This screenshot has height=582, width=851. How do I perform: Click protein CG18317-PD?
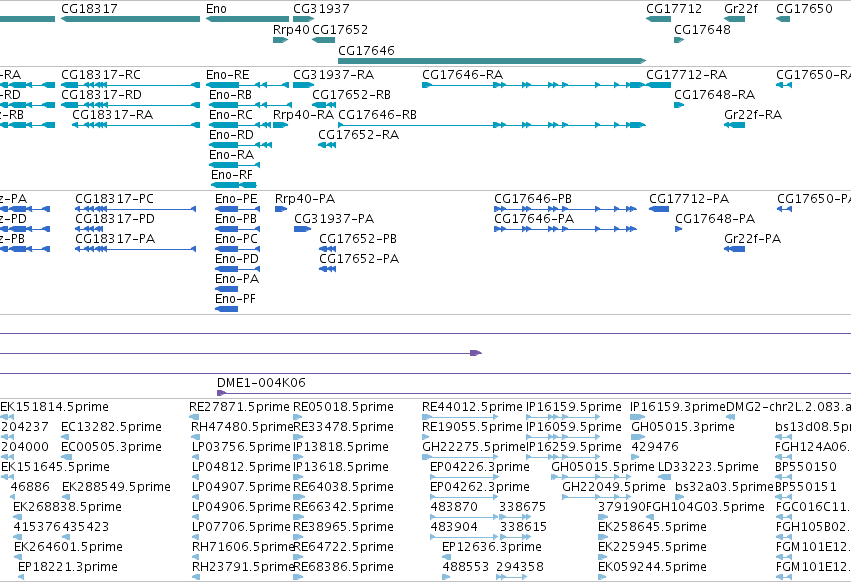tap(115, 219)
